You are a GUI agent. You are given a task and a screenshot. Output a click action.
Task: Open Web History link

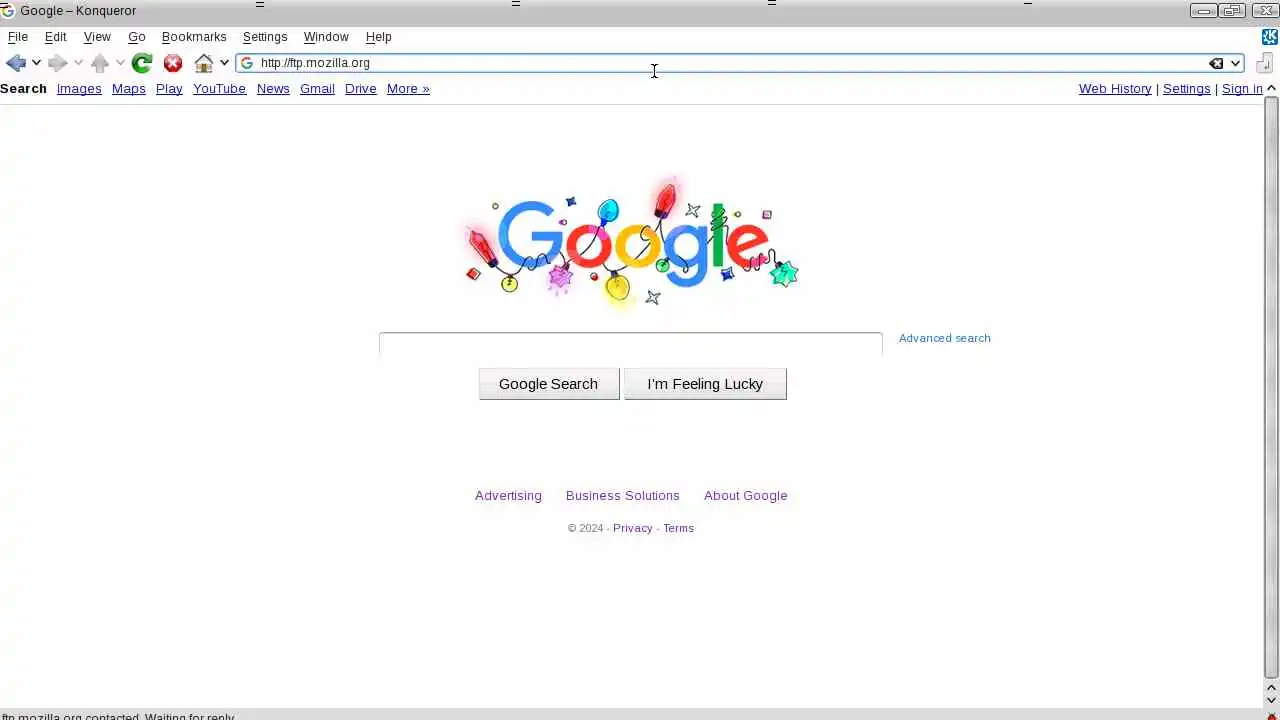1115,89
